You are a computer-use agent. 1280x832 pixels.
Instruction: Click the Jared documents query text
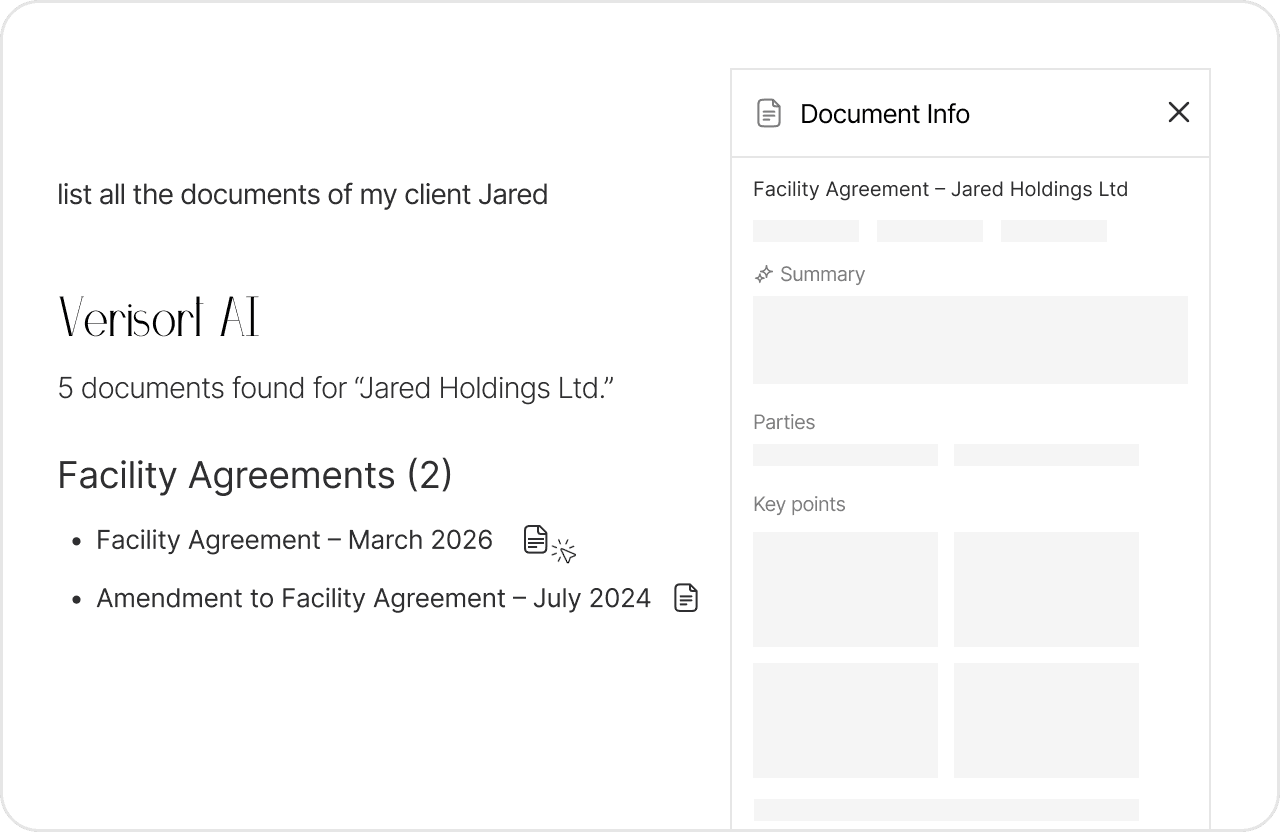coord(302,194)
